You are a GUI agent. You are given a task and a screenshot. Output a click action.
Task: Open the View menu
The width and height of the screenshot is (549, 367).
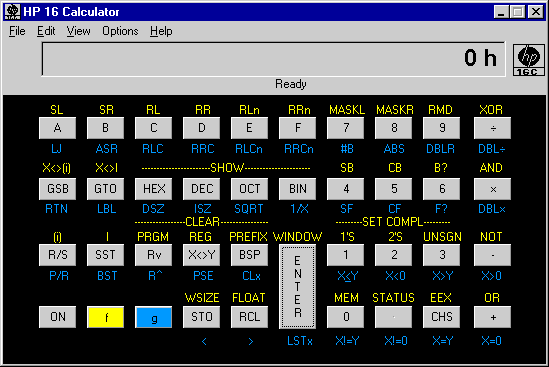coord(78,31)
